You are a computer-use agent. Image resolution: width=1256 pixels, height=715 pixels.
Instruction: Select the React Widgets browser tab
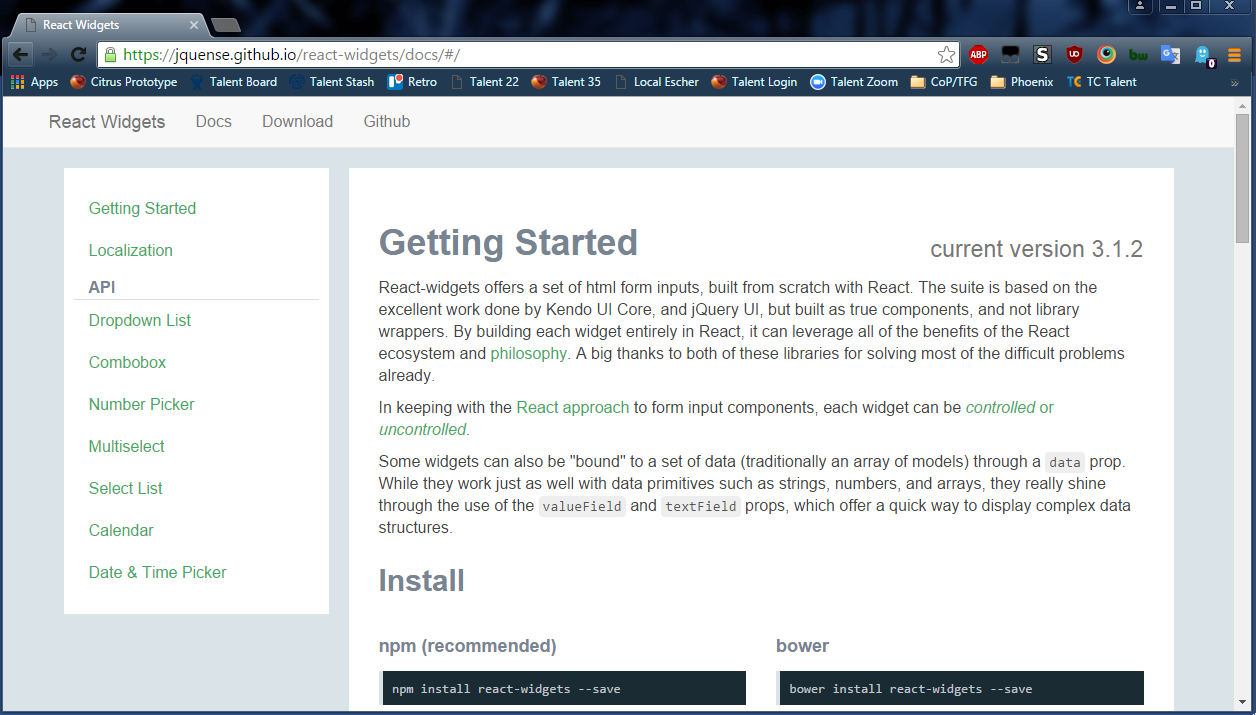pos(108,25)
